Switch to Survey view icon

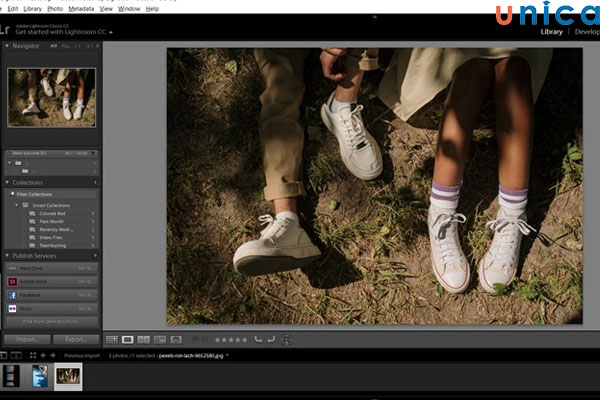(160, 340)
